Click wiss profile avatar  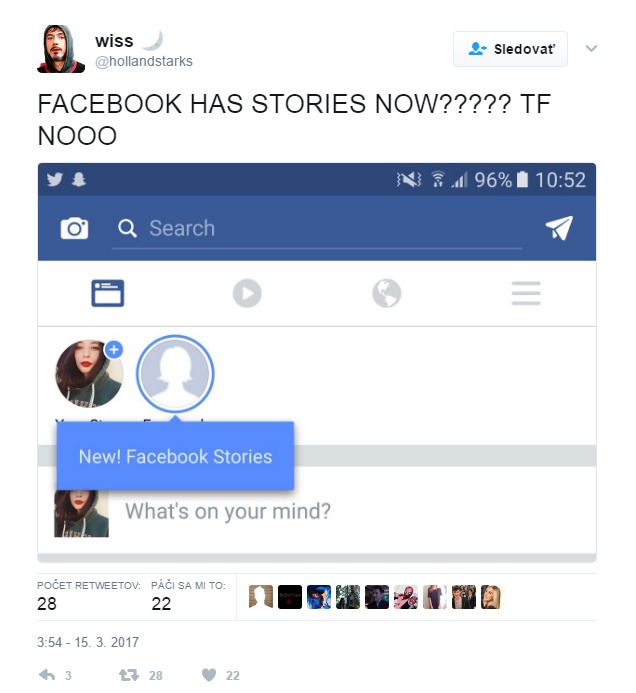click(x=61, y=49)
